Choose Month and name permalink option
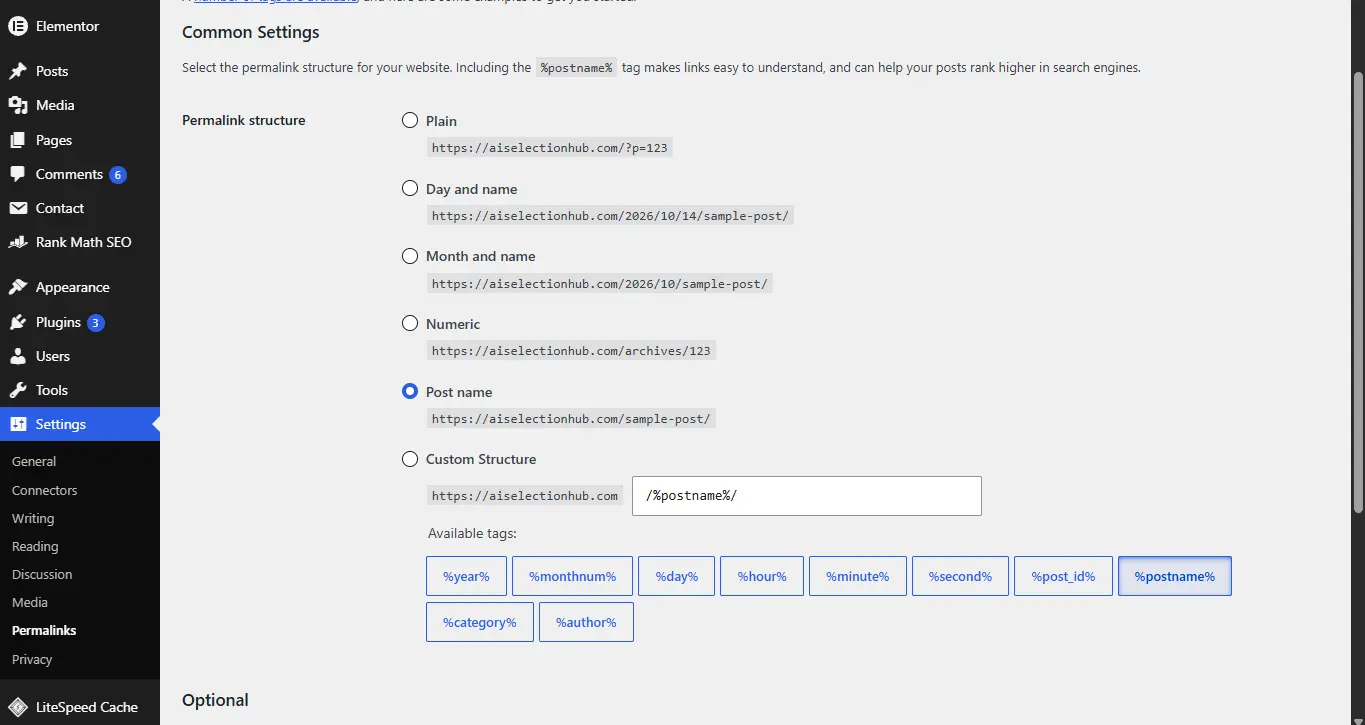The image size is (1365, 725). (410, 256)
